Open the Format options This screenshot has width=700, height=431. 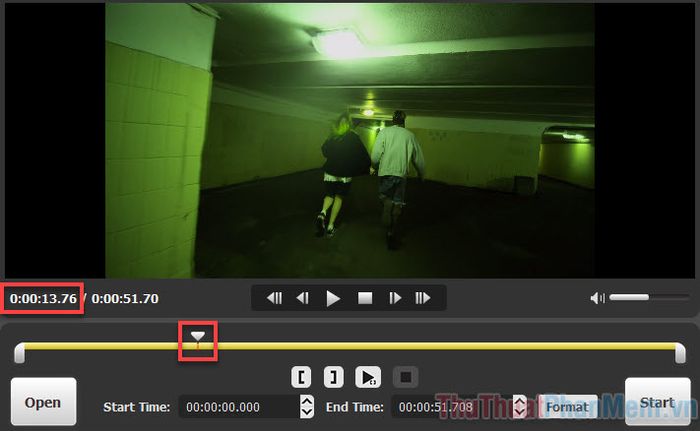click(x=567, y=407)
